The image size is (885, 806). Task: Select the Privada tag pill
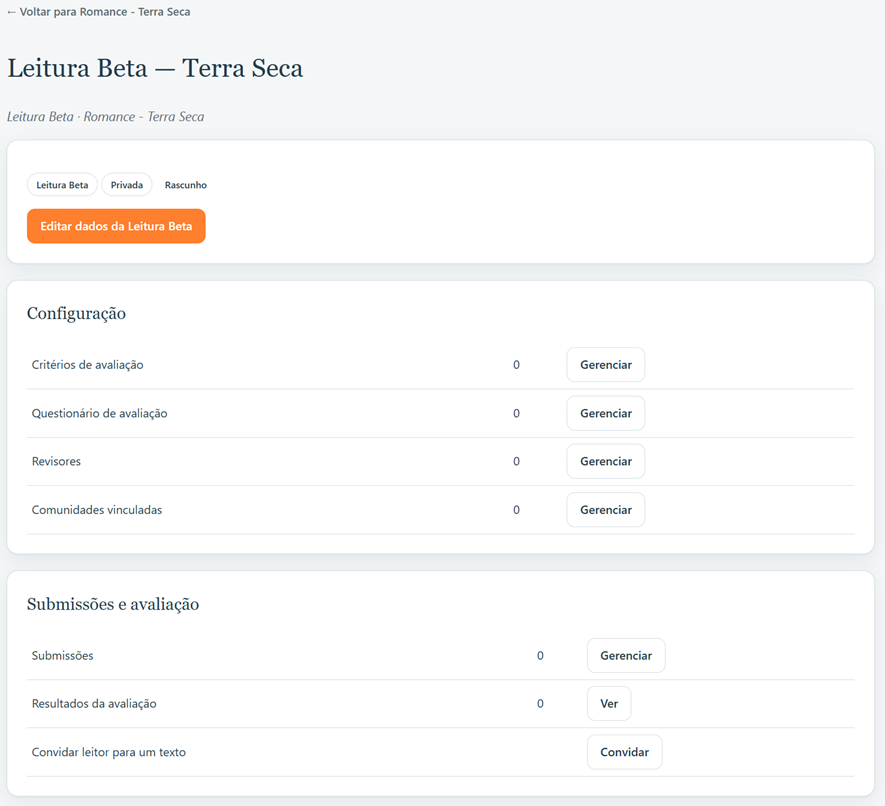coord(126,185)
